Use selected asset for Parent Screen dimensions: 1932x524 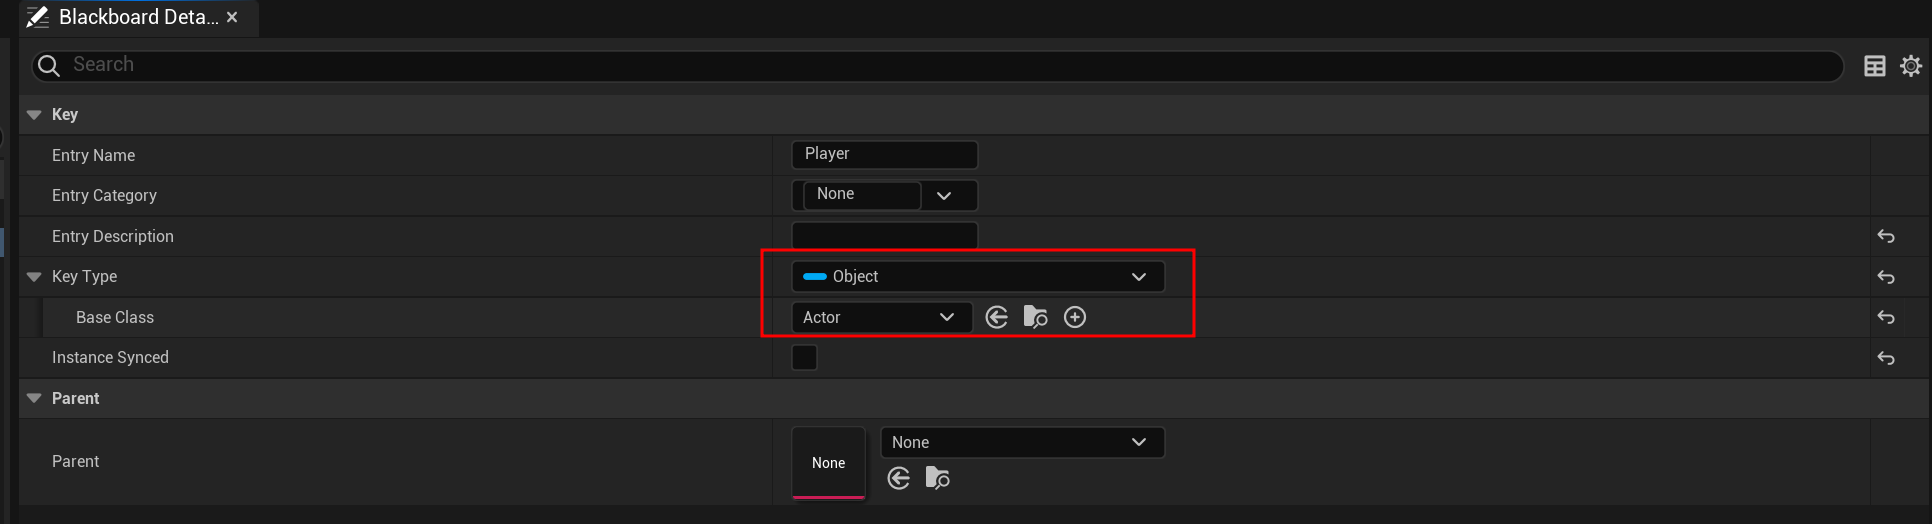[x=898, y=478]
